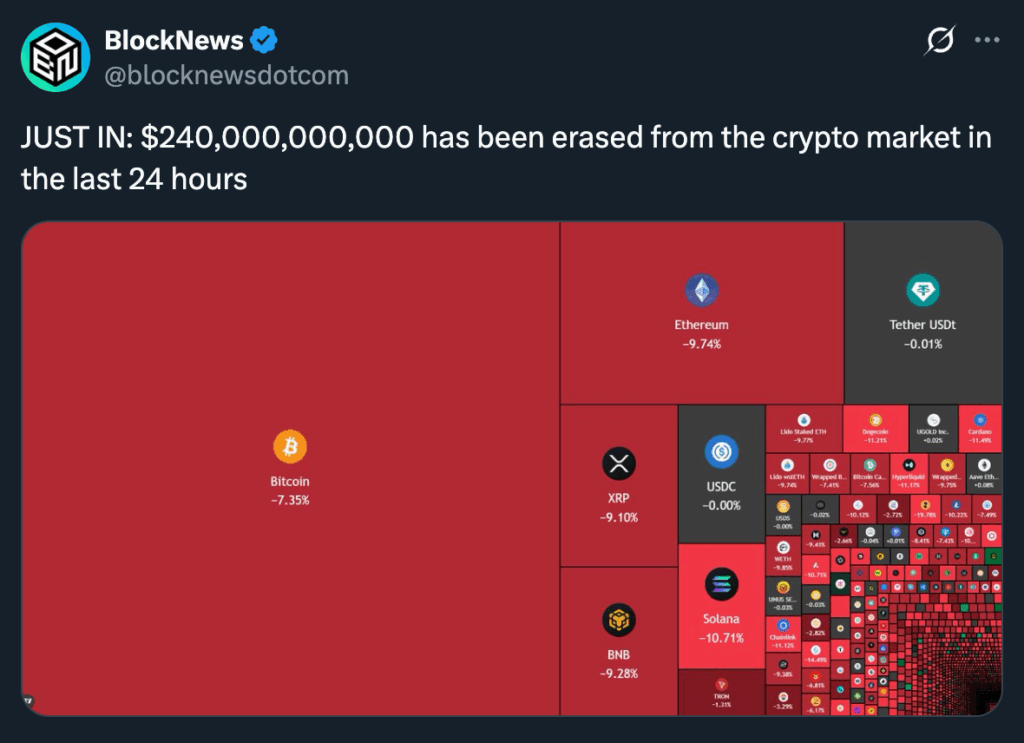Click the BNB logo icon
This screenshot has height=743, width=1024.
pyautogui.click(x=619, y=620)
